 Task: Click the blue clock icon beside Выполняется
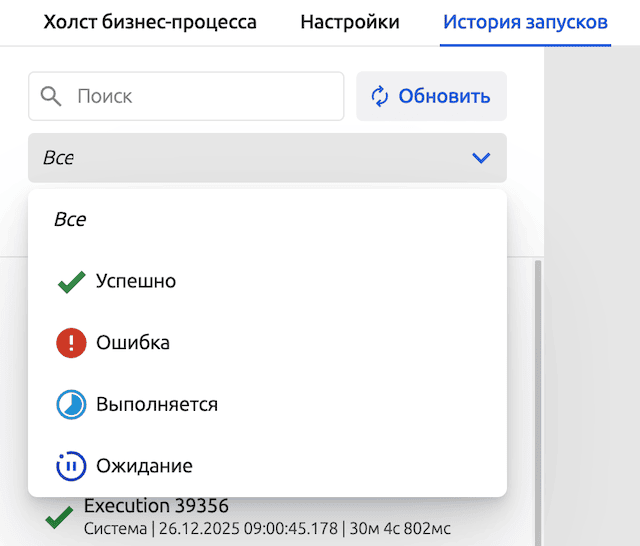(71, 405)
